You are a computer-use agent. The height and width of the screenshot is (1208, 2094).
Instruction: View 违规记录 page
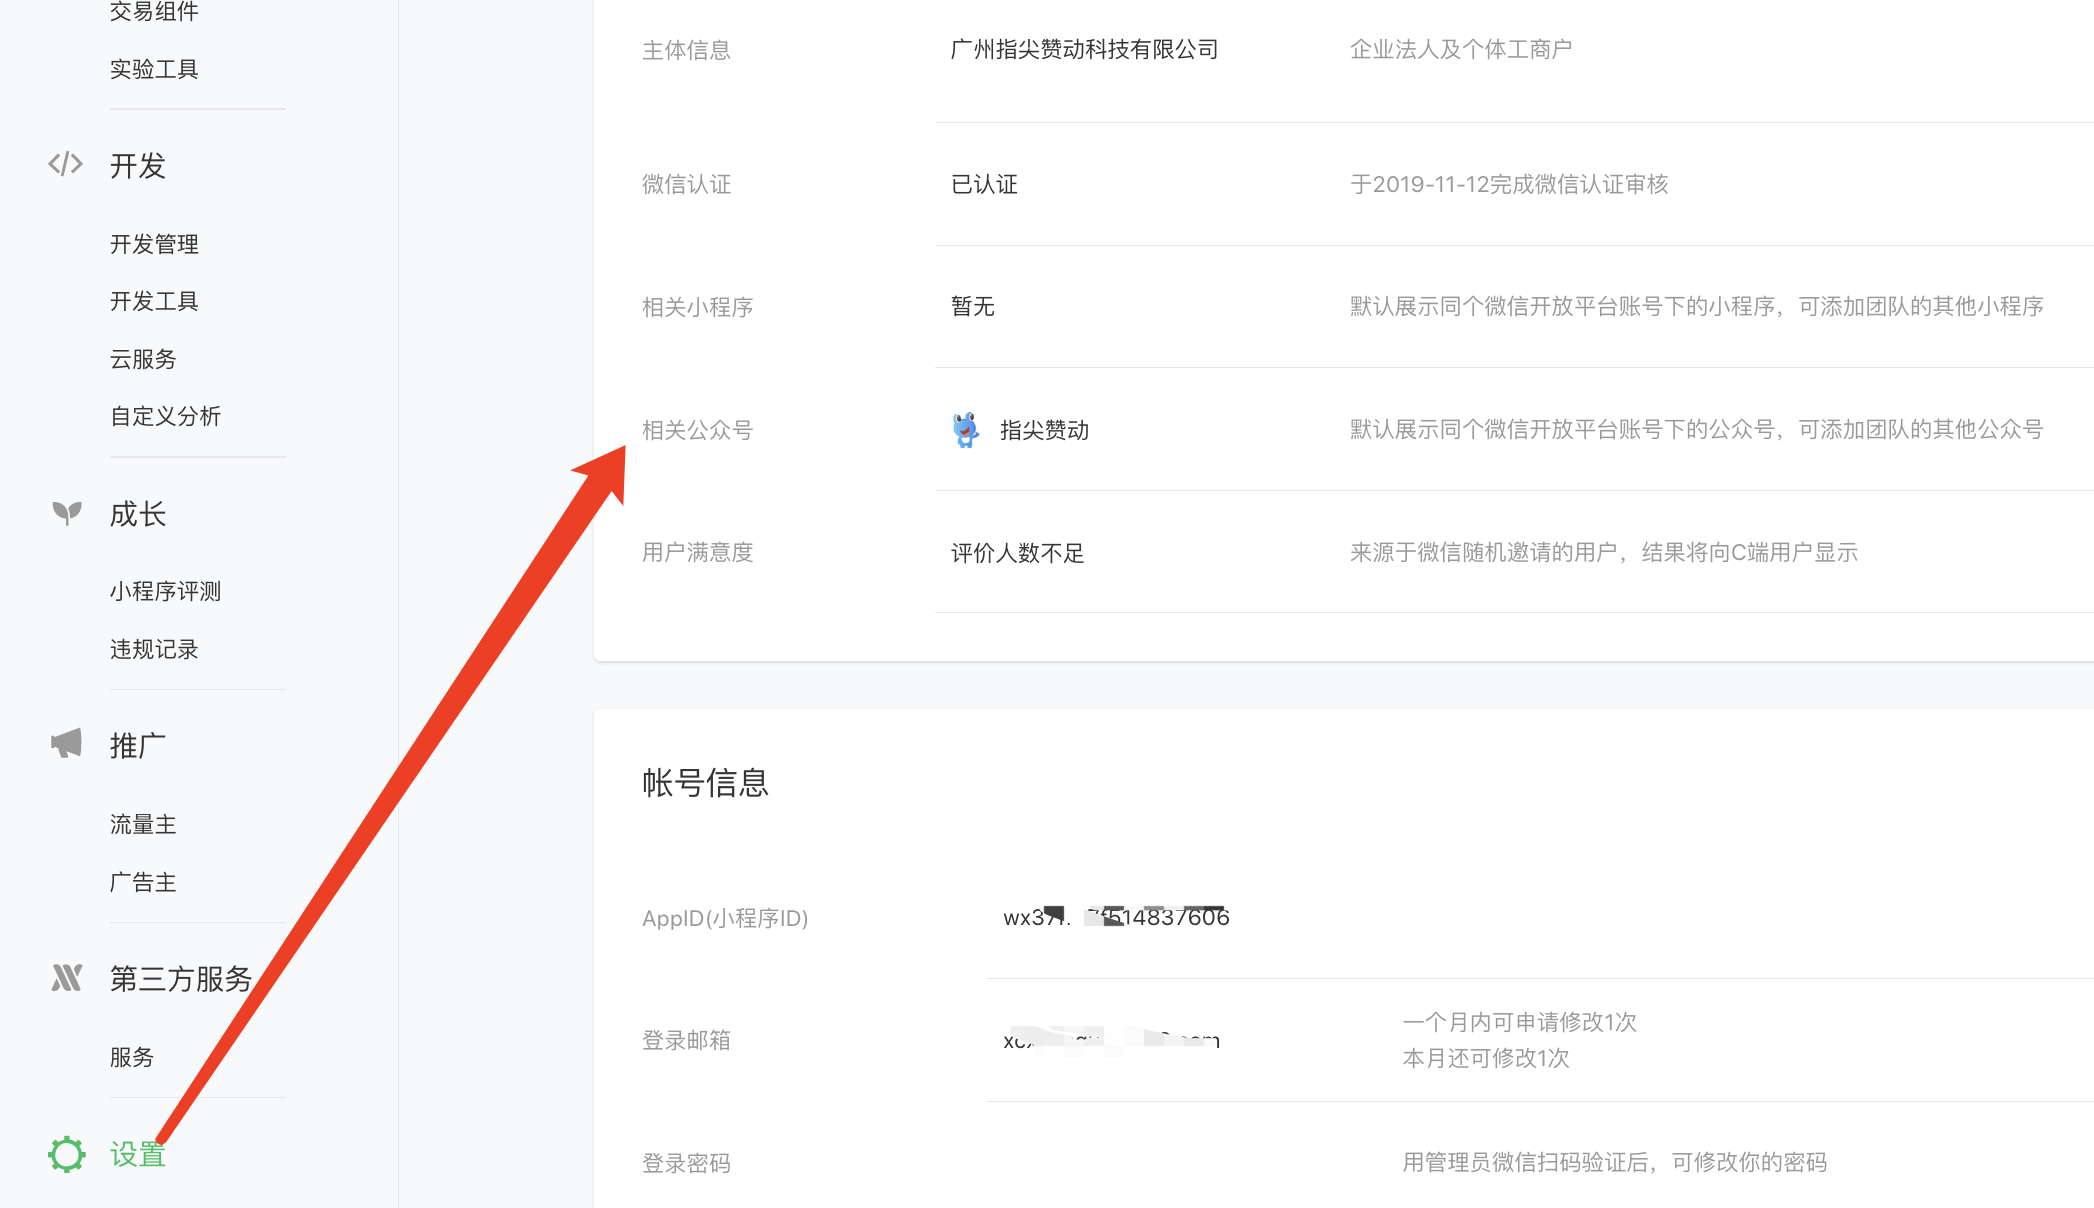(x=154, y=649)
